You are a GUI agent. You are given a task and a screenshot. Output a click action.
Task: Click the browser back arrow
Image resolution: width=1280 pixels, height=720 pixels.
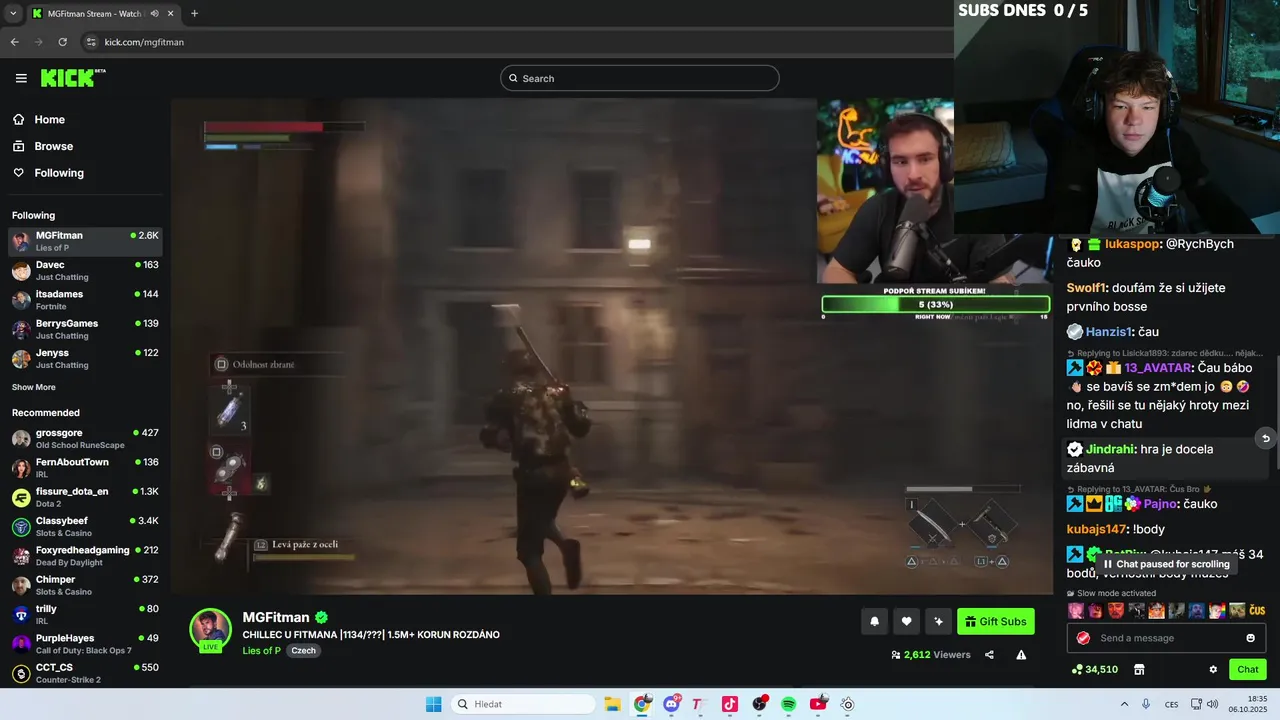pos(14,42)
